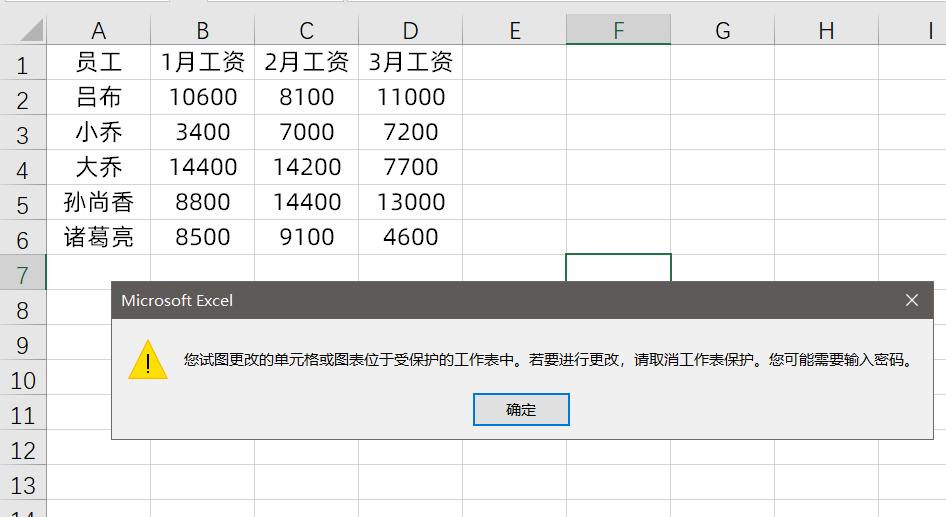Image resolution: width=946 pixels, height=517 pixels.
Task: Select the cell containing 大乔
Action: [x=99, y=167]
